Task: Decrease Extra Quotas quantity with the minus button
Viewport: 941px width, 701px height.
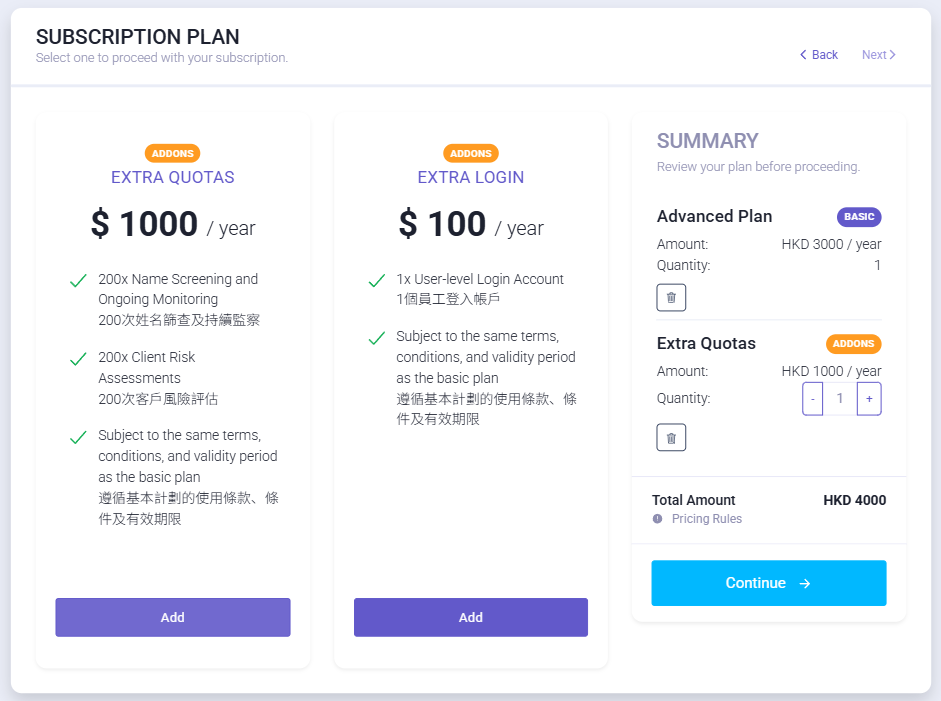Action: 813,399
